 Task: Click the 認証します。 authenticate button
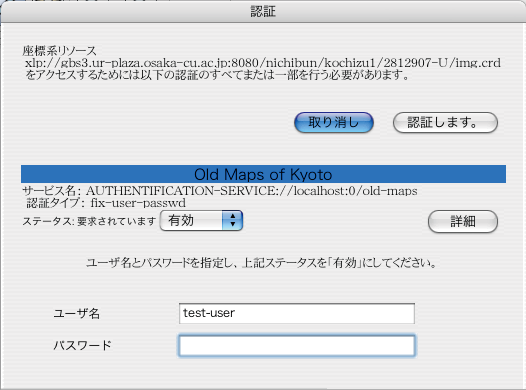[x=445, y=122]
